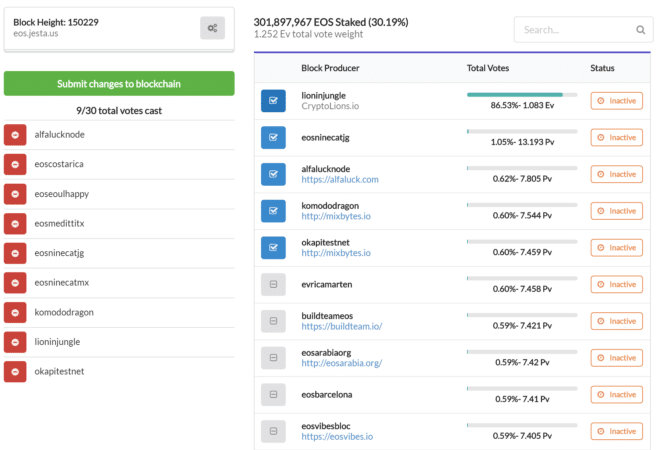
Task: Remove eoseoulhappy from cast votes
Action: pos(16,193)
